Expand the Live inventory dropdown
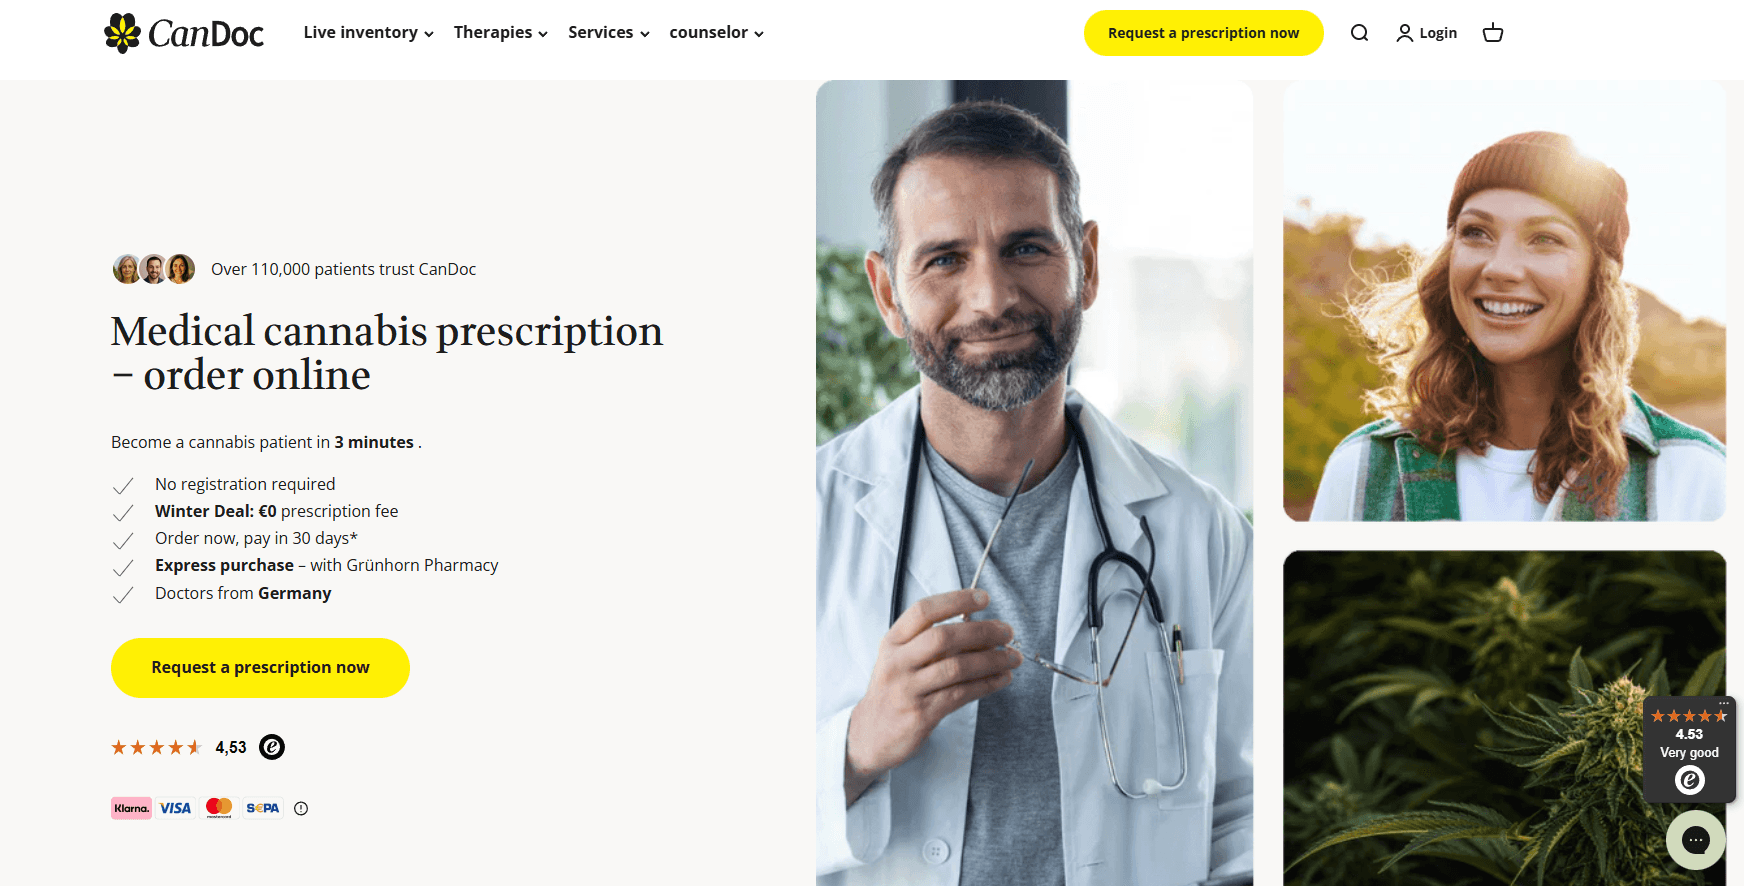 pos(368,33)
